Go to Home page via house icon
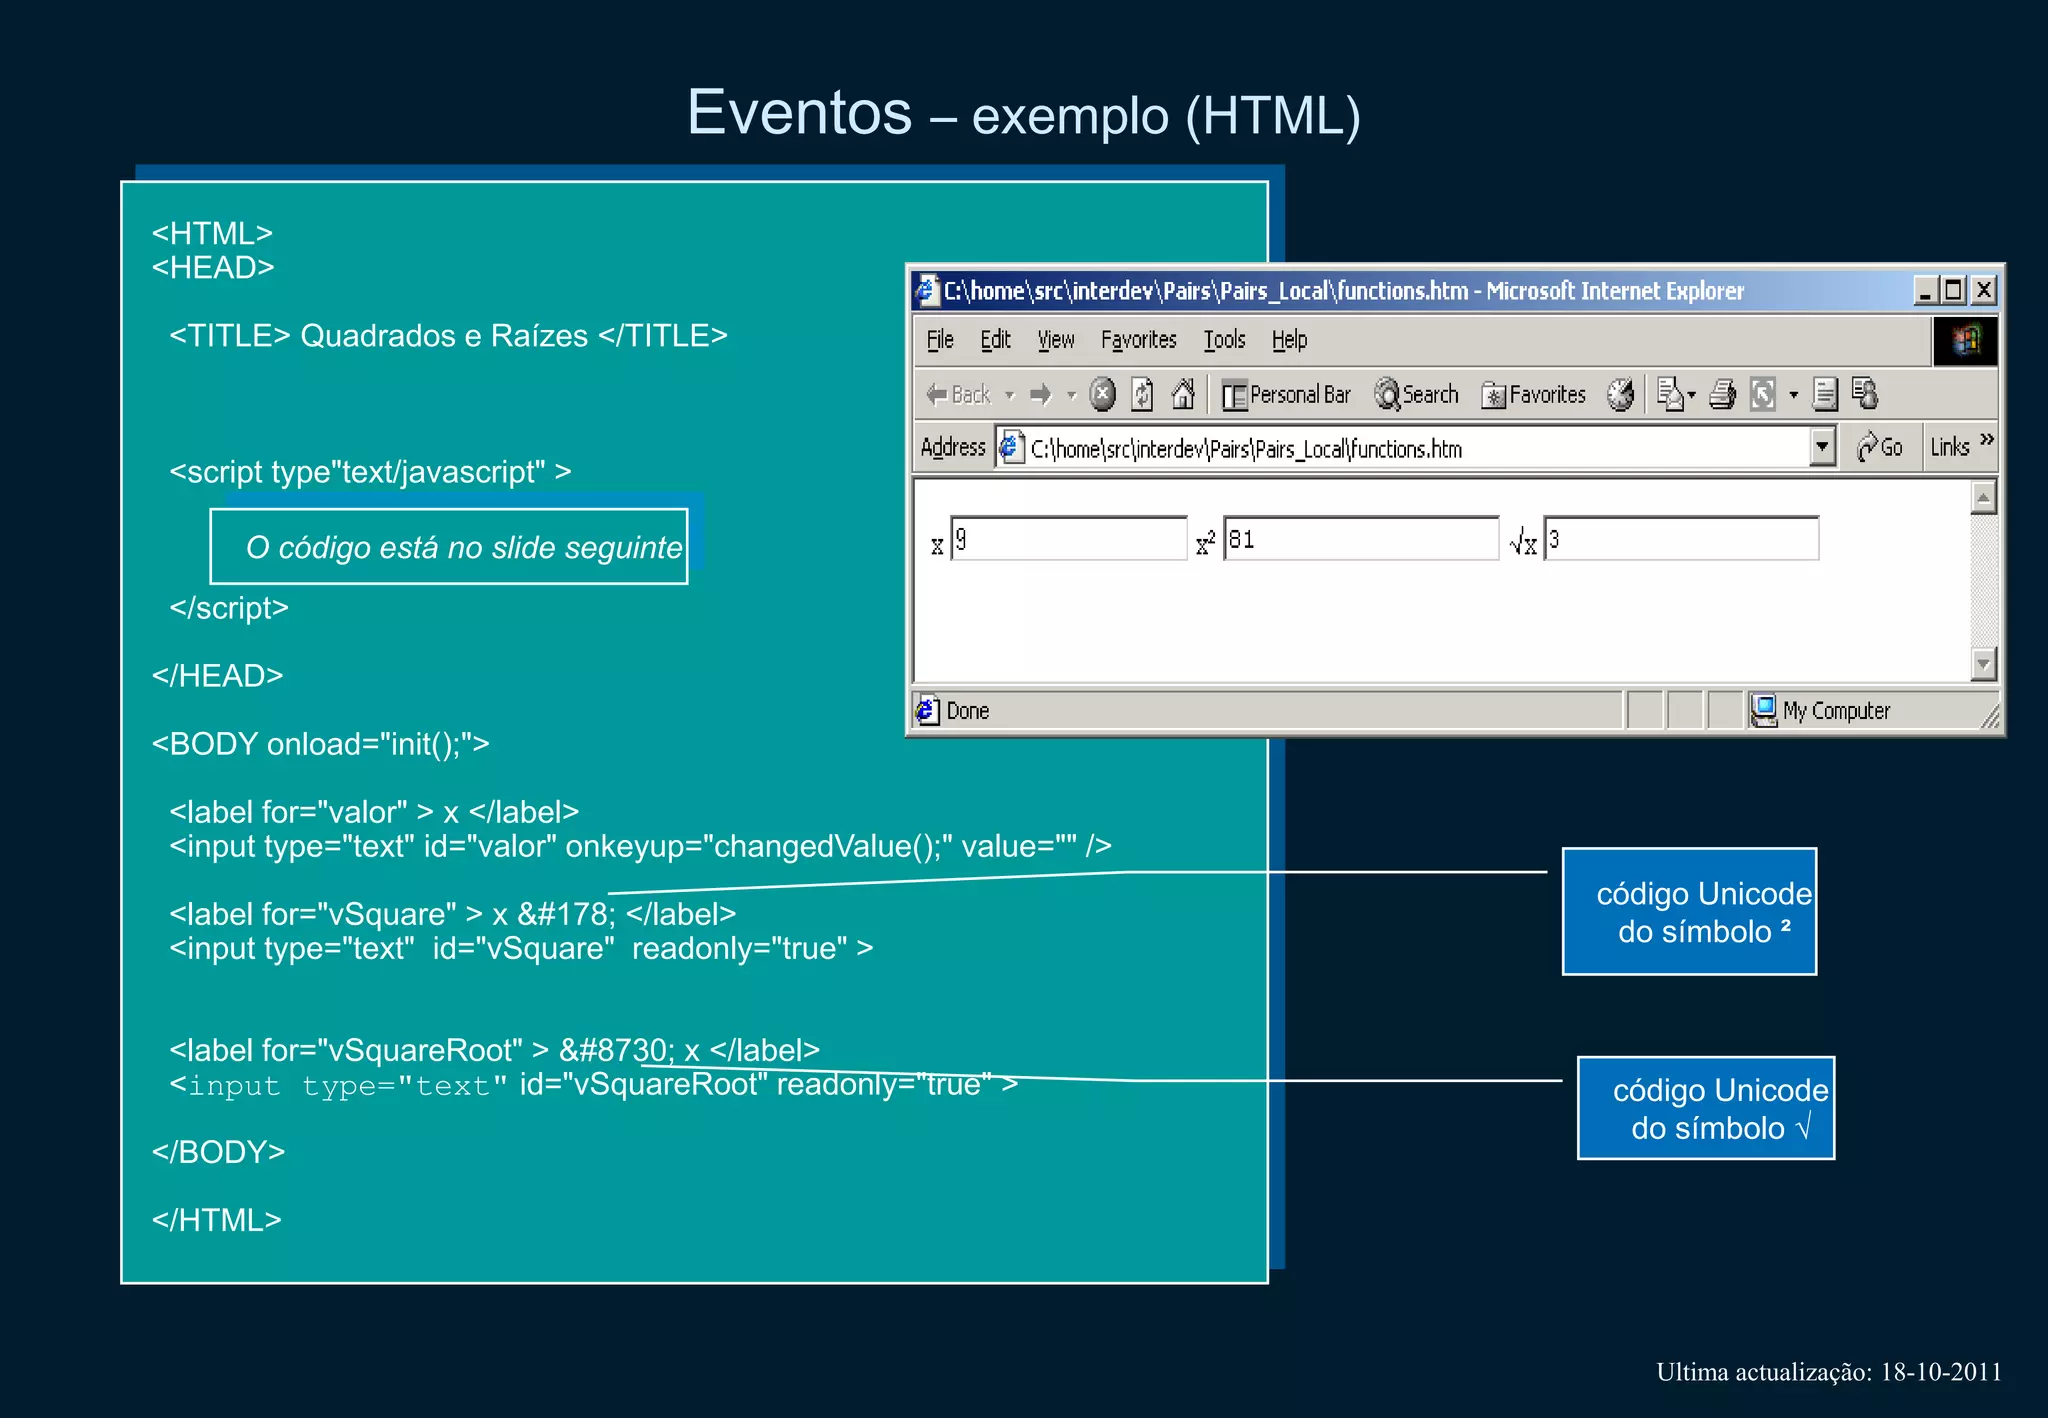Screen dimensions: 2048x1418 (1183, 394)
